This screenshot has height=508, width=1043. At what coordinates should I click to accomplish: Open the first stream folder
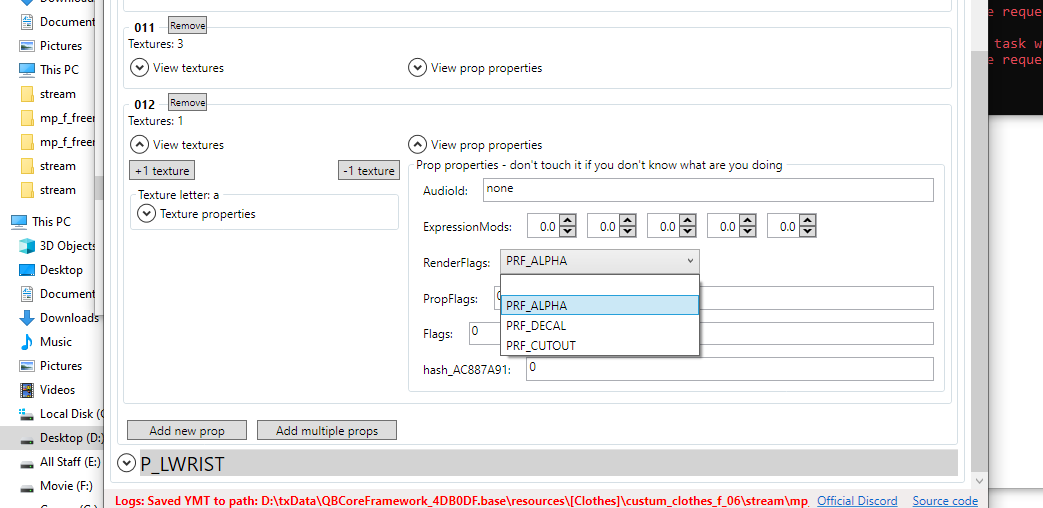[x=57, y=94]
